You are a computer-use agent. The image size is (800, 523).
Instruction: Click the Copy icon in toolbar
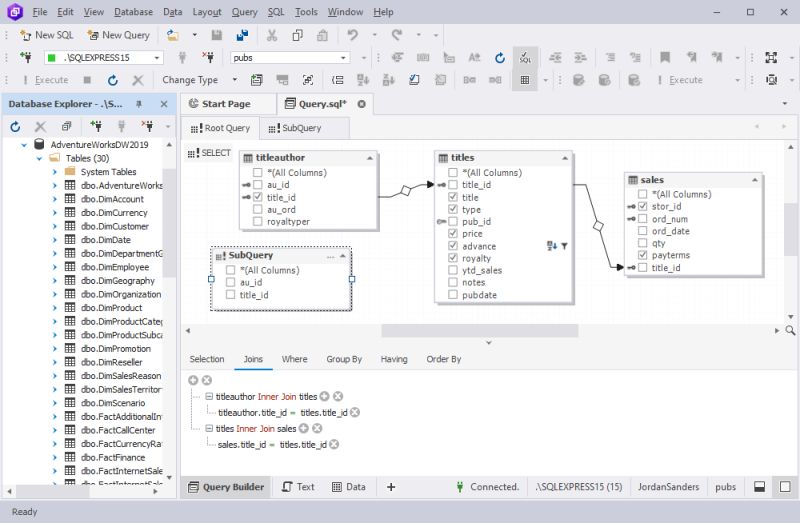(x=297, y=35)
